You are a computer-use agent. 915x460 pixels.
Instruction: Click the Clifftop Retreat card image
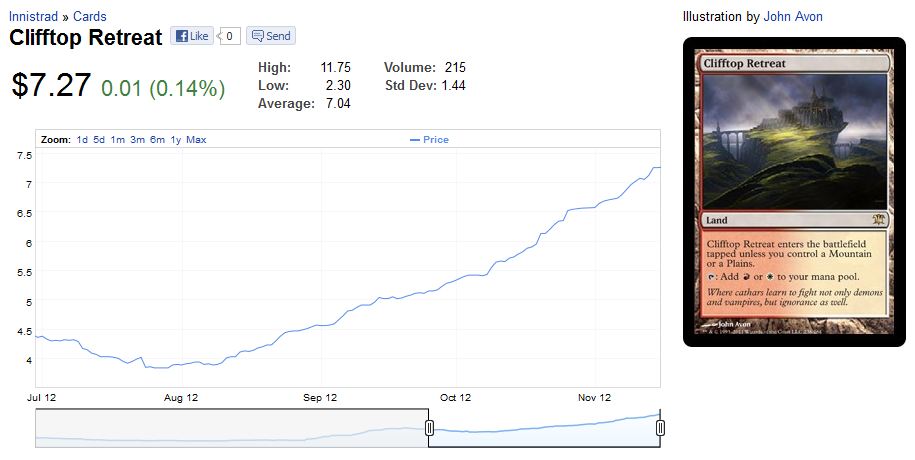click(794, 192)
